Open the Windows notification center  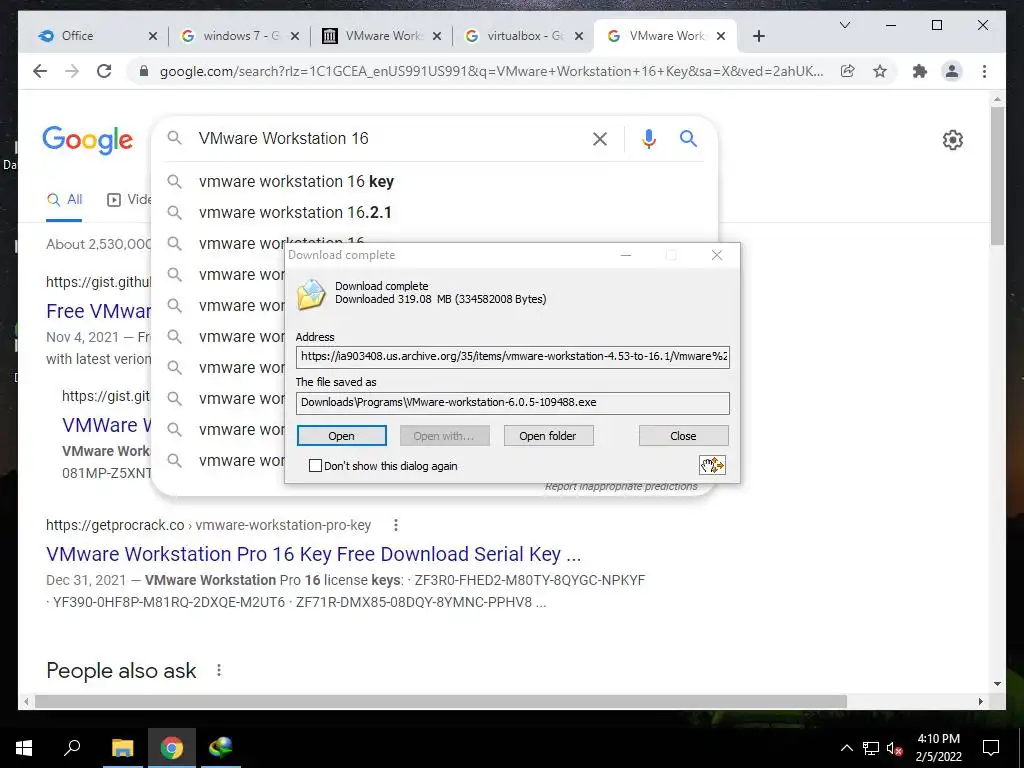pos(991,748)
